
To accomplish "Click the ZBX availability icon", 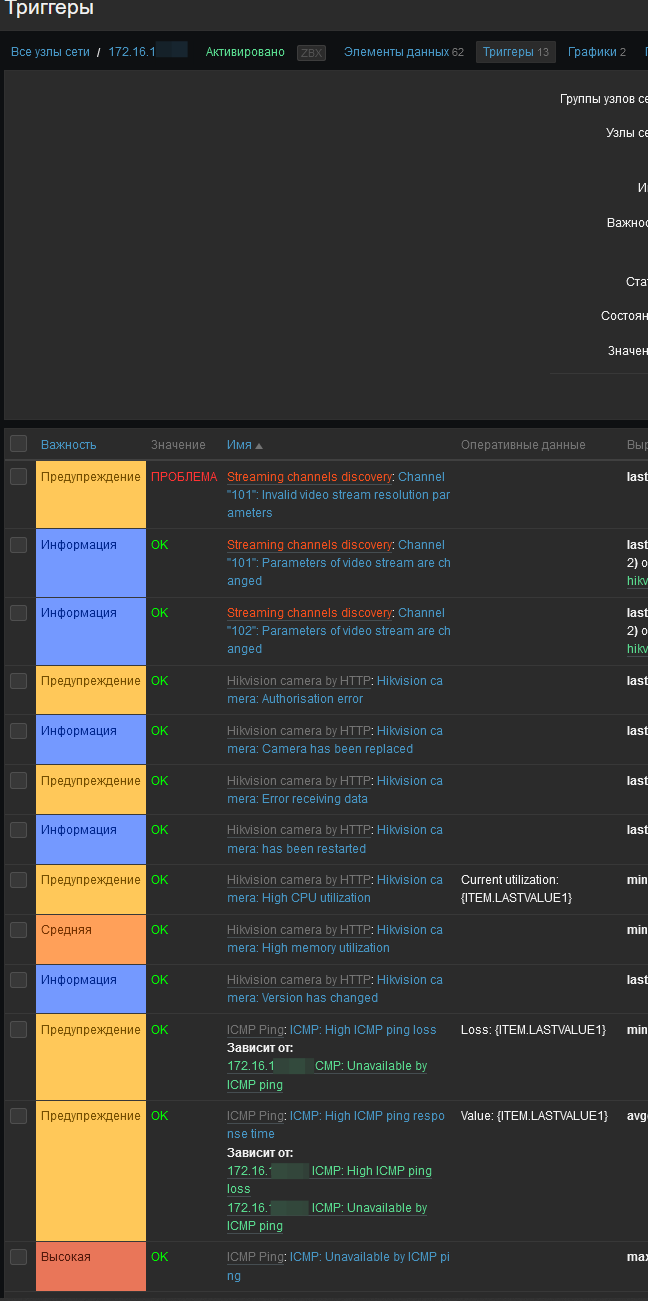I will [x=311, y=53].
